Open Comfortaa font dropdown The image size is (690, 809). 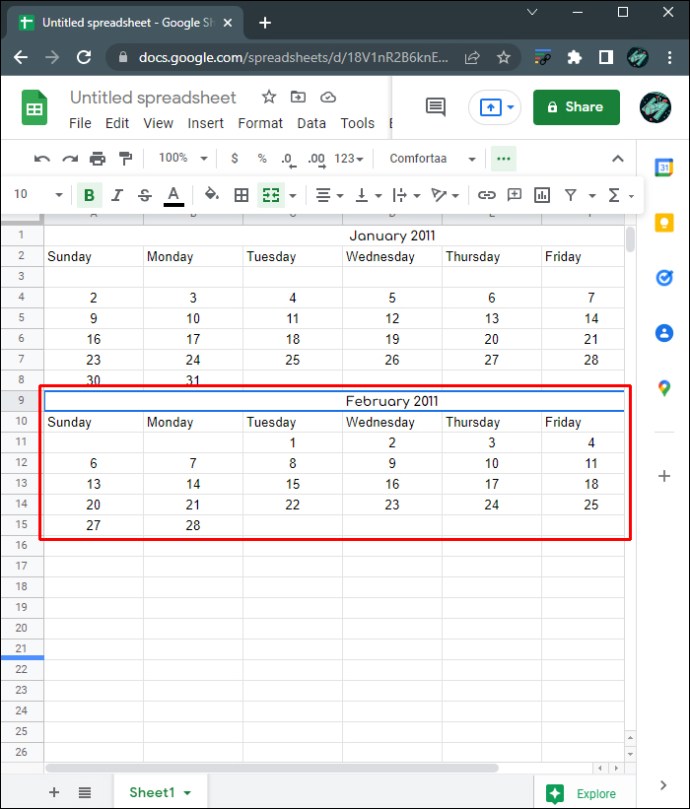click(x=432, y=158)
